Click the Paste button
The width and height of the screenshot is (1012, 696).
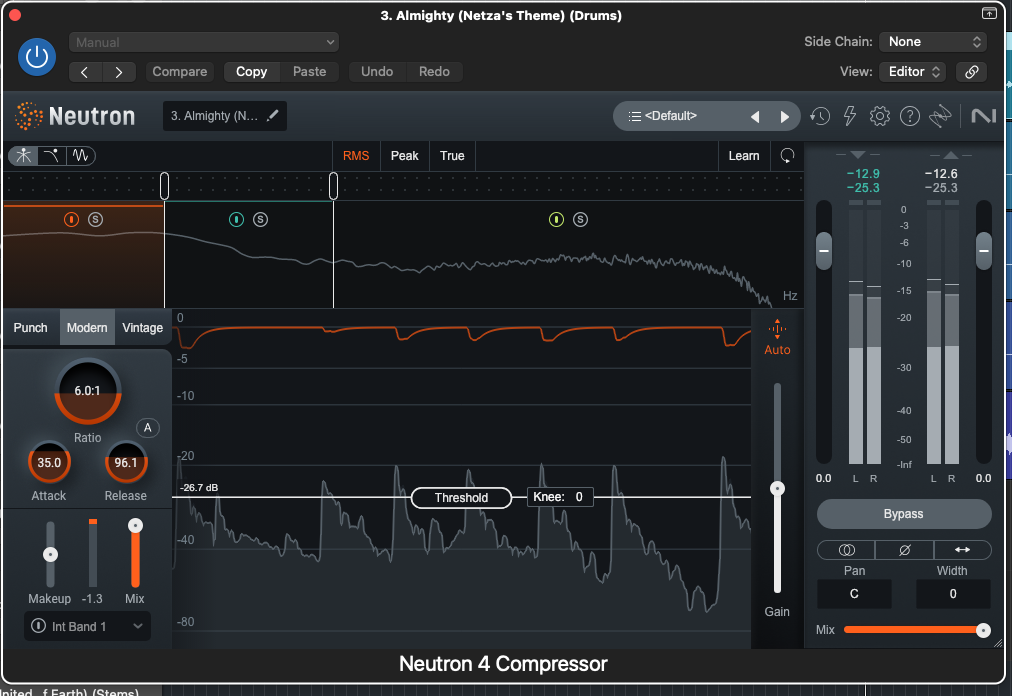(309, 72)
